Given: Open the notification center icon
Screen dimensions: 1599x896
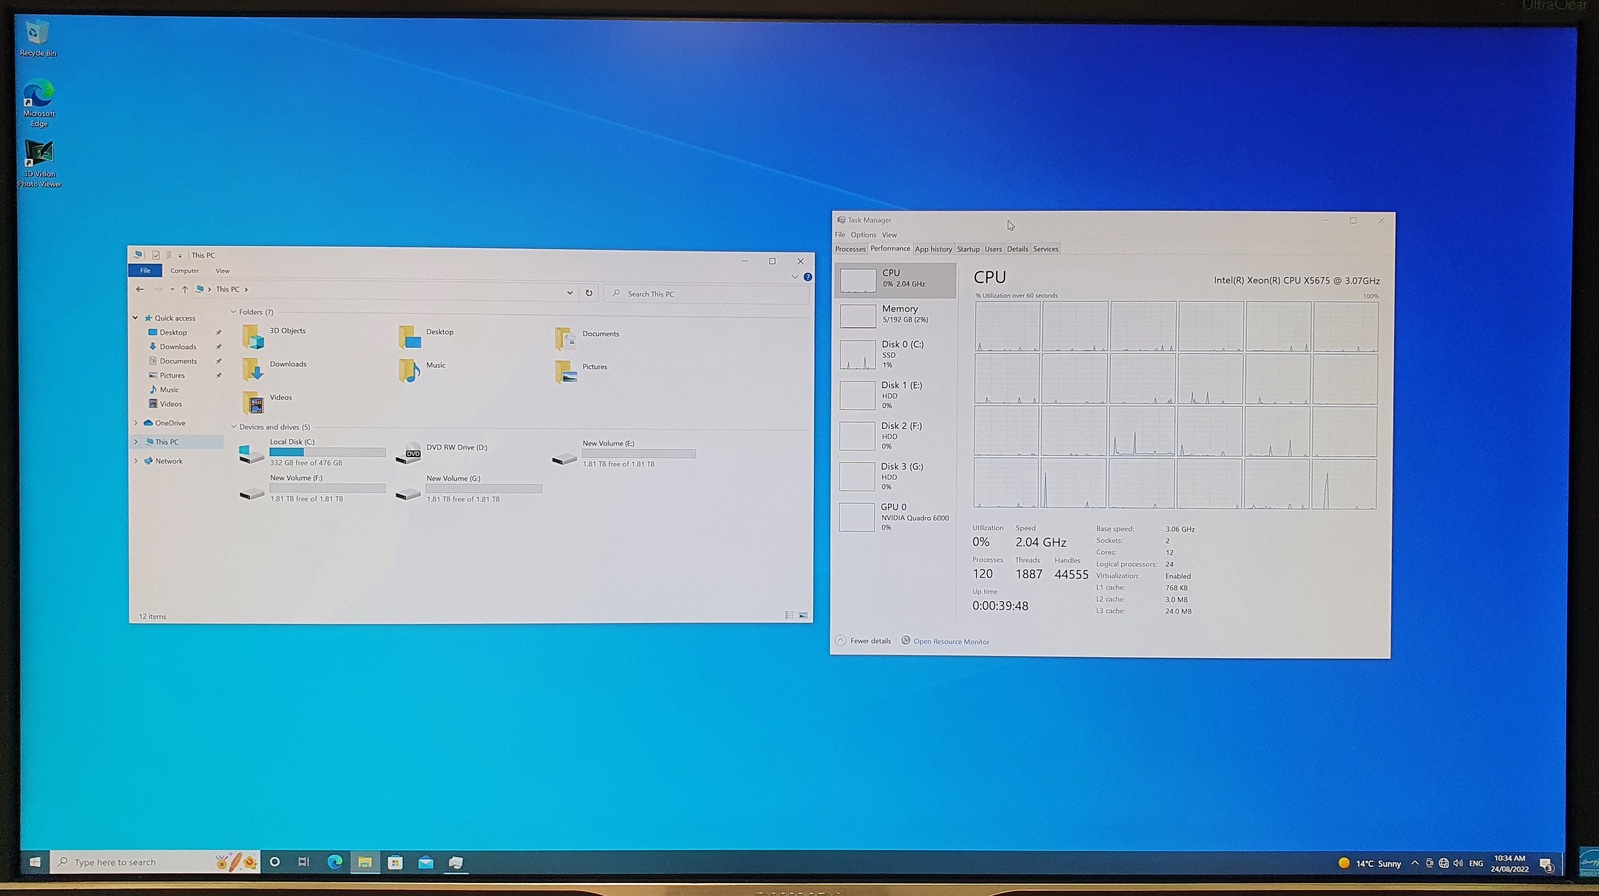Looking at the screenshot, I should [1547, 864].
